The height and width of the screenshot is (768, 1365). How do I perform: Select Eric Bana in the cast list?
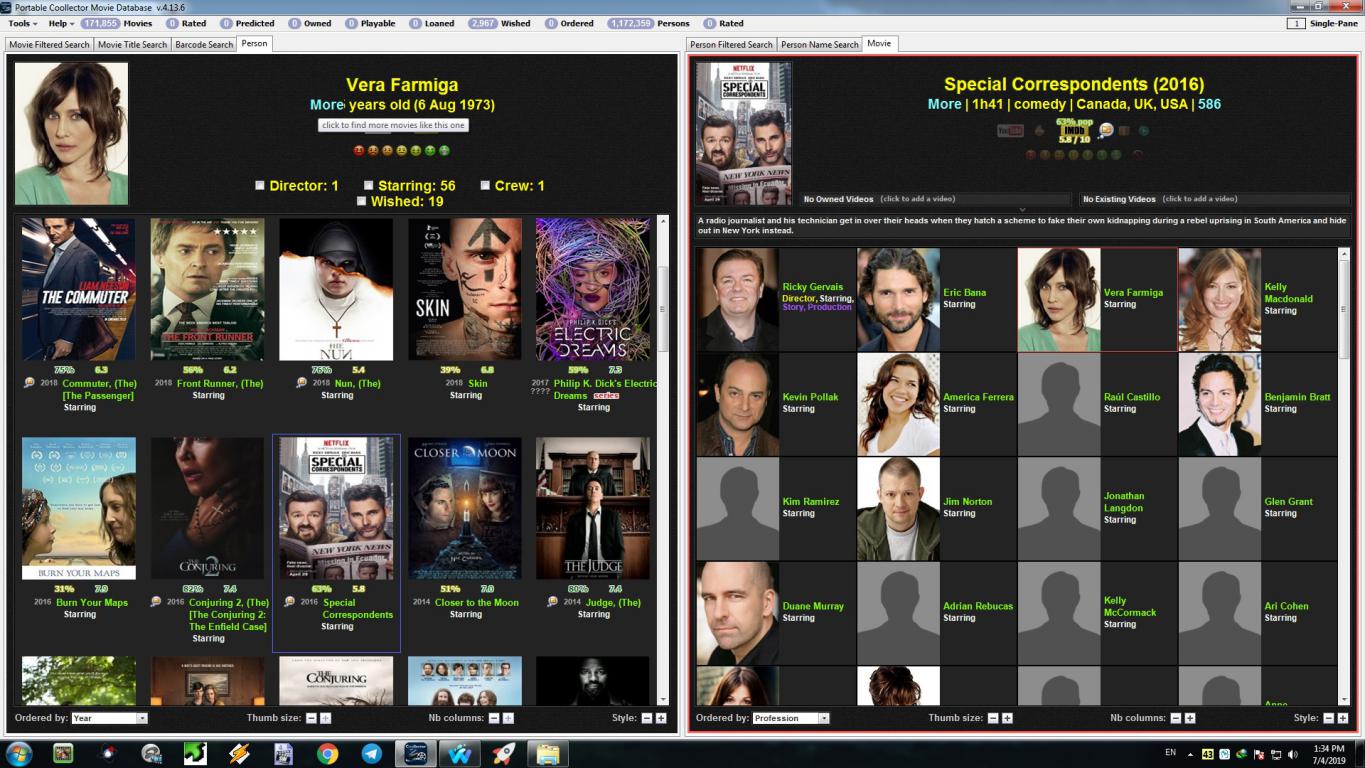click(x=936, y=300)
